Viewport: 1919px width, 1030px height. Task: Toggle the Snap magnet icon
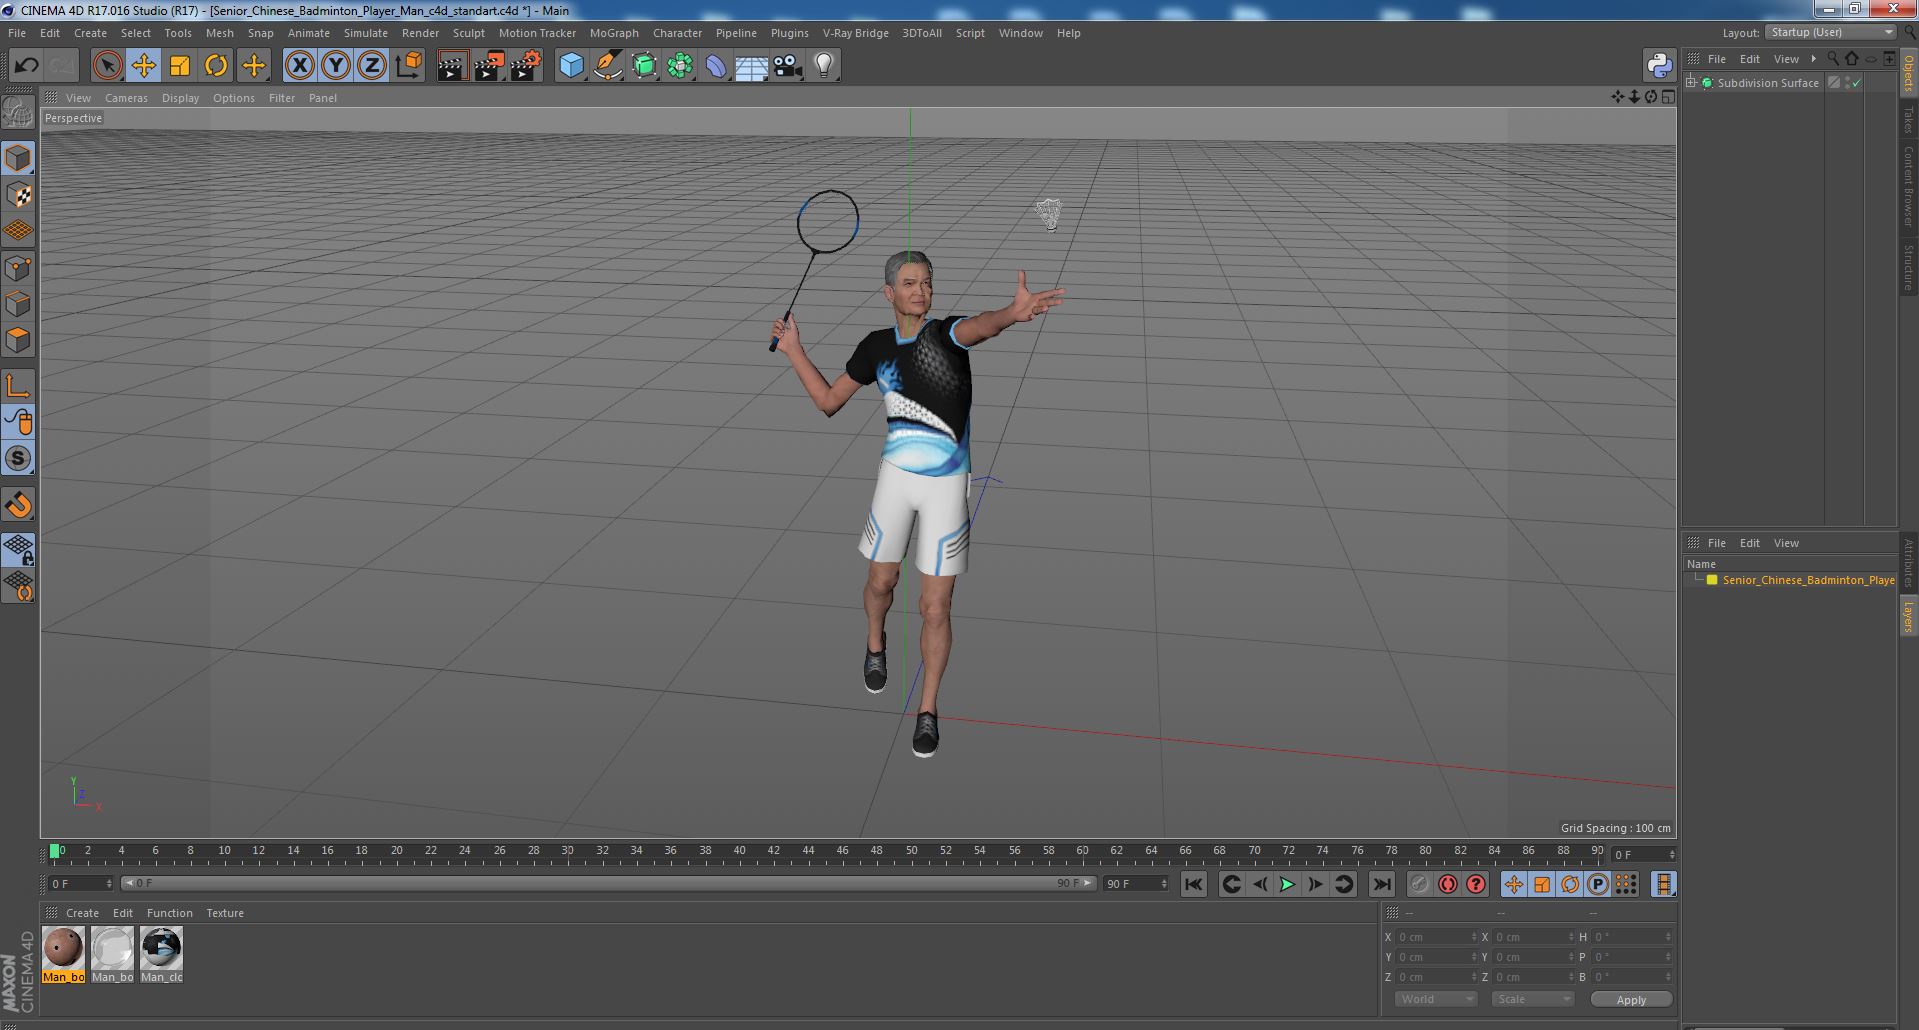[x=18, y=505]
